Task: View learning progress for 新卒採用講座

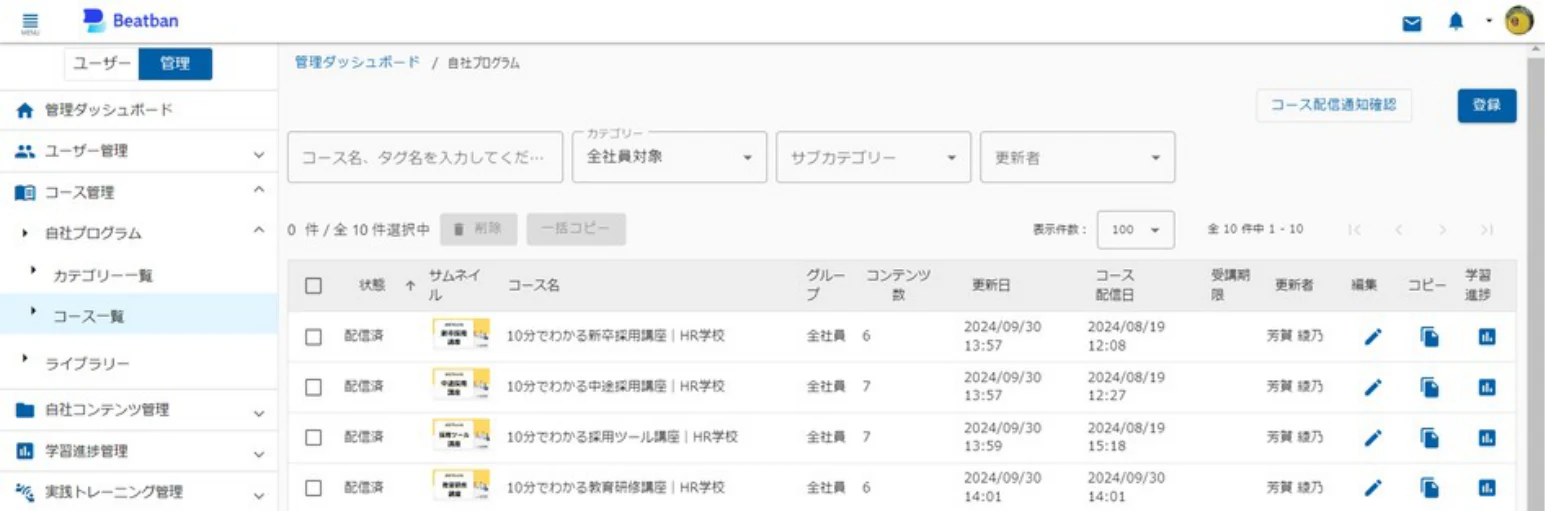Action: tap(1487, 337)
